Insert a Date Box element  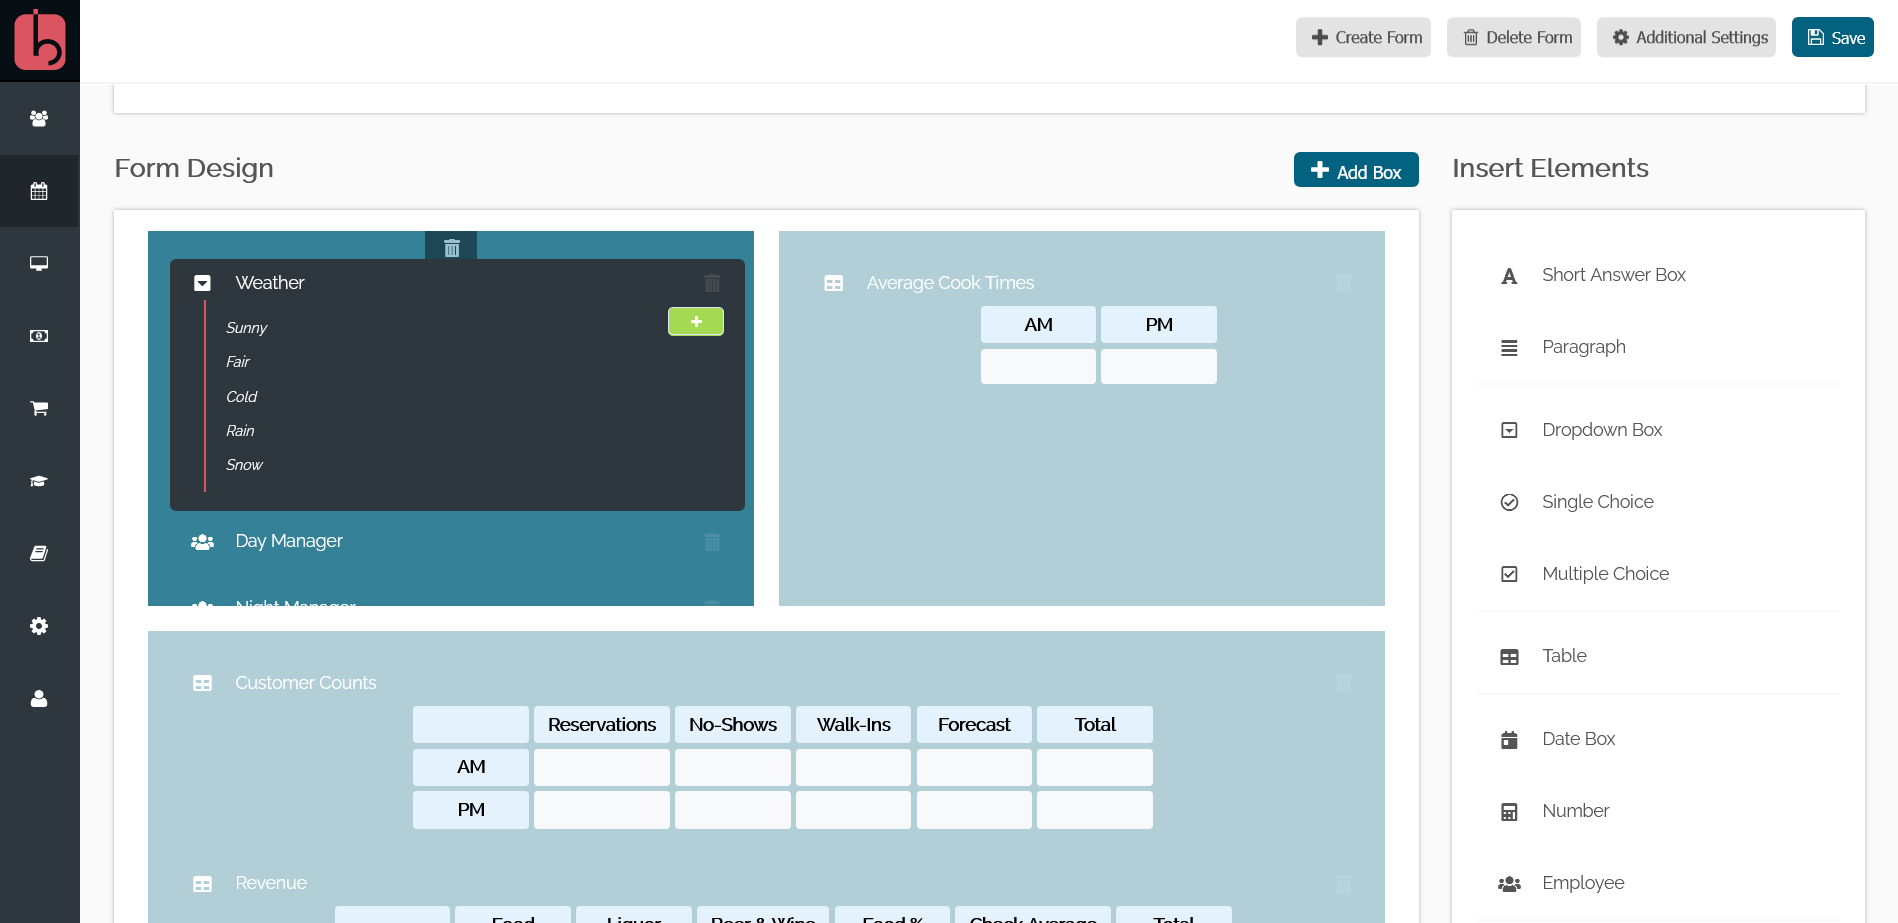point(1578,739)
